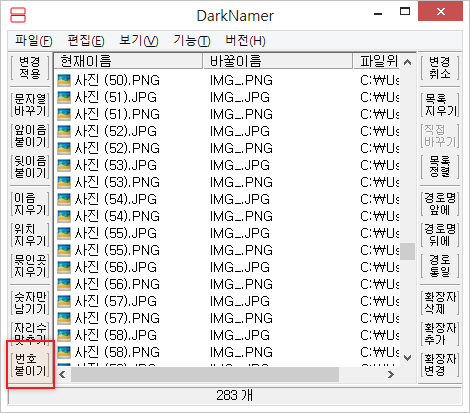Image resolution: width=470 pixels, height=413 pixels.
Task: Click the 경로명 뒤에 button
Action: [440, 235]
